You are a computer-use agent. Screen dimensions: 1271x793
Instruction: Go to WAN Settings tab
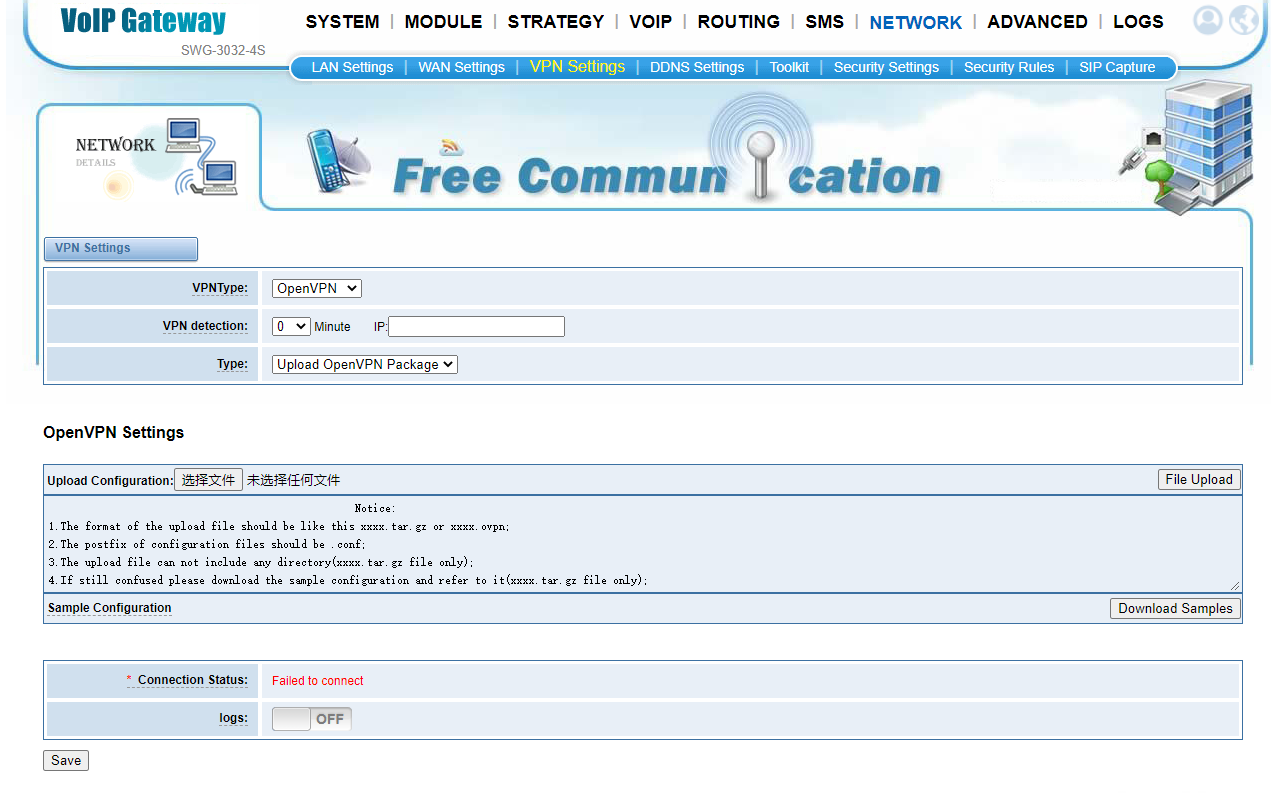[461, 67]
